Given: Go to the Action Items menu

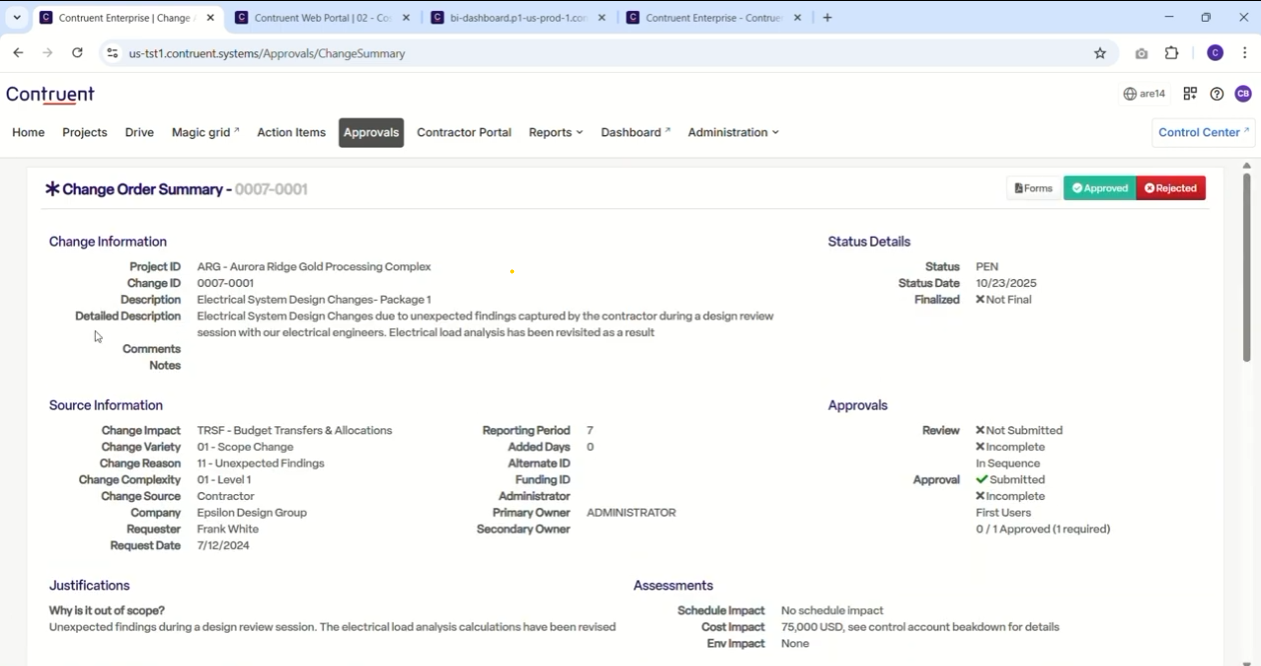Looking at the screenshot, I should pyautogui.click(x=291, y=132).
